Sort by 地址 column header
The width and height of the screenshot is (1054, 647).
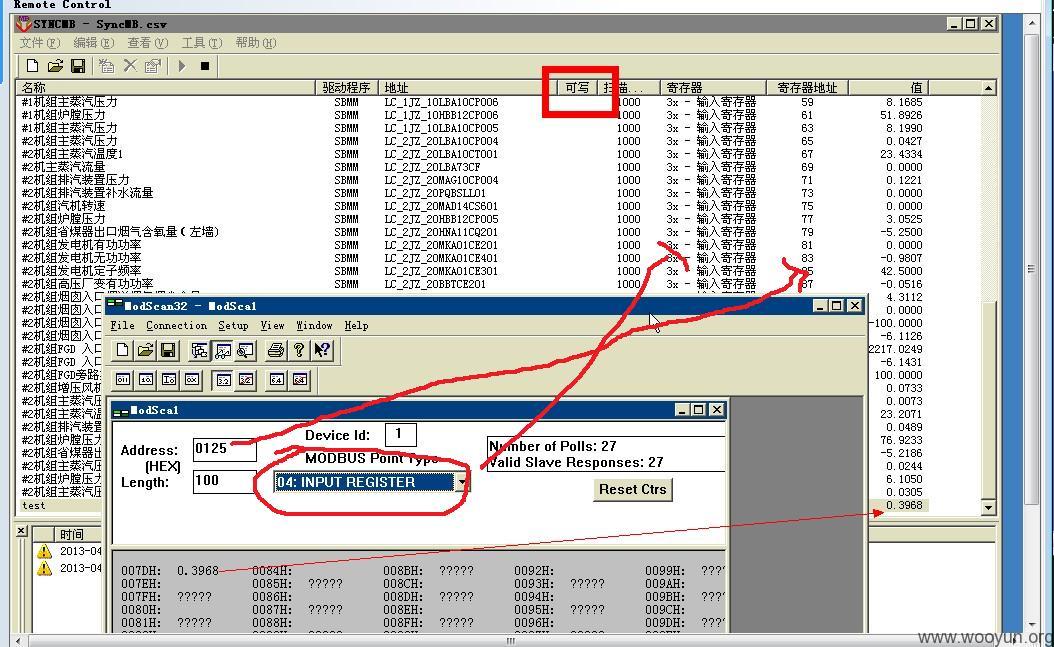pyautogui.click(x=467, y=87)
